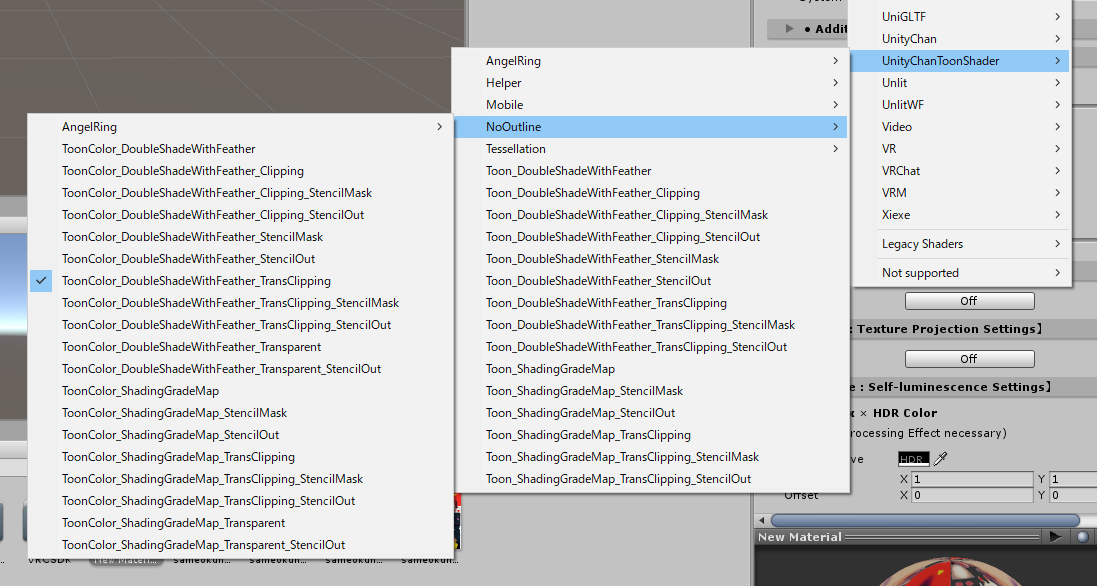This screenshot has height=586, width=1097.
Task: Toggle the Off button below Texture Projection Settings
Action: [970, 359]
